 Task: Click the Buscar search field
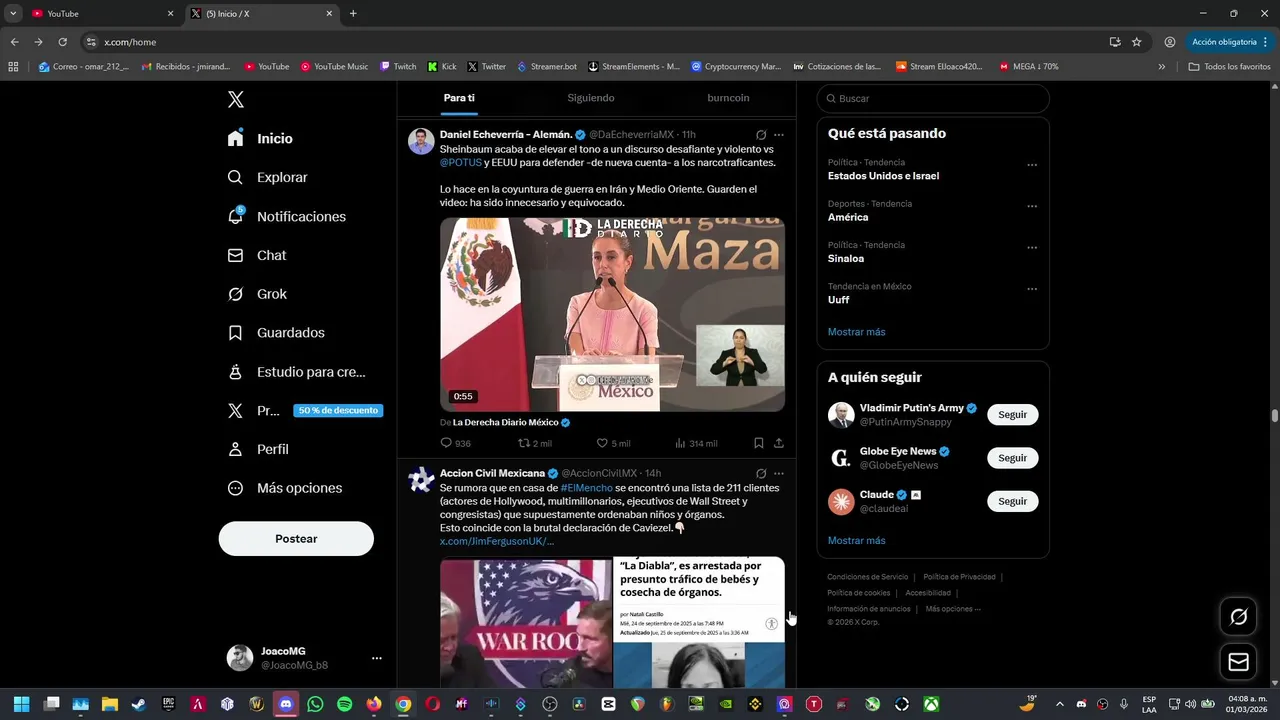[x=933, y=99]
